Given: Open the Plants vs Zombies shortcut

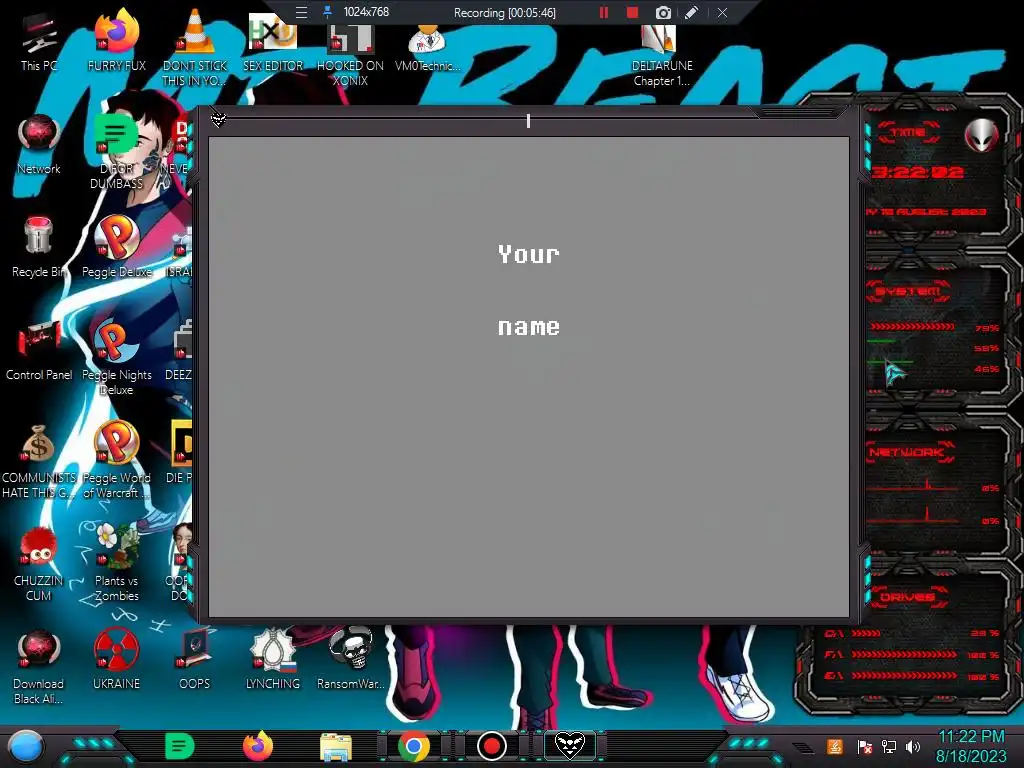Looking at the screenshot, I should (116, 563).
